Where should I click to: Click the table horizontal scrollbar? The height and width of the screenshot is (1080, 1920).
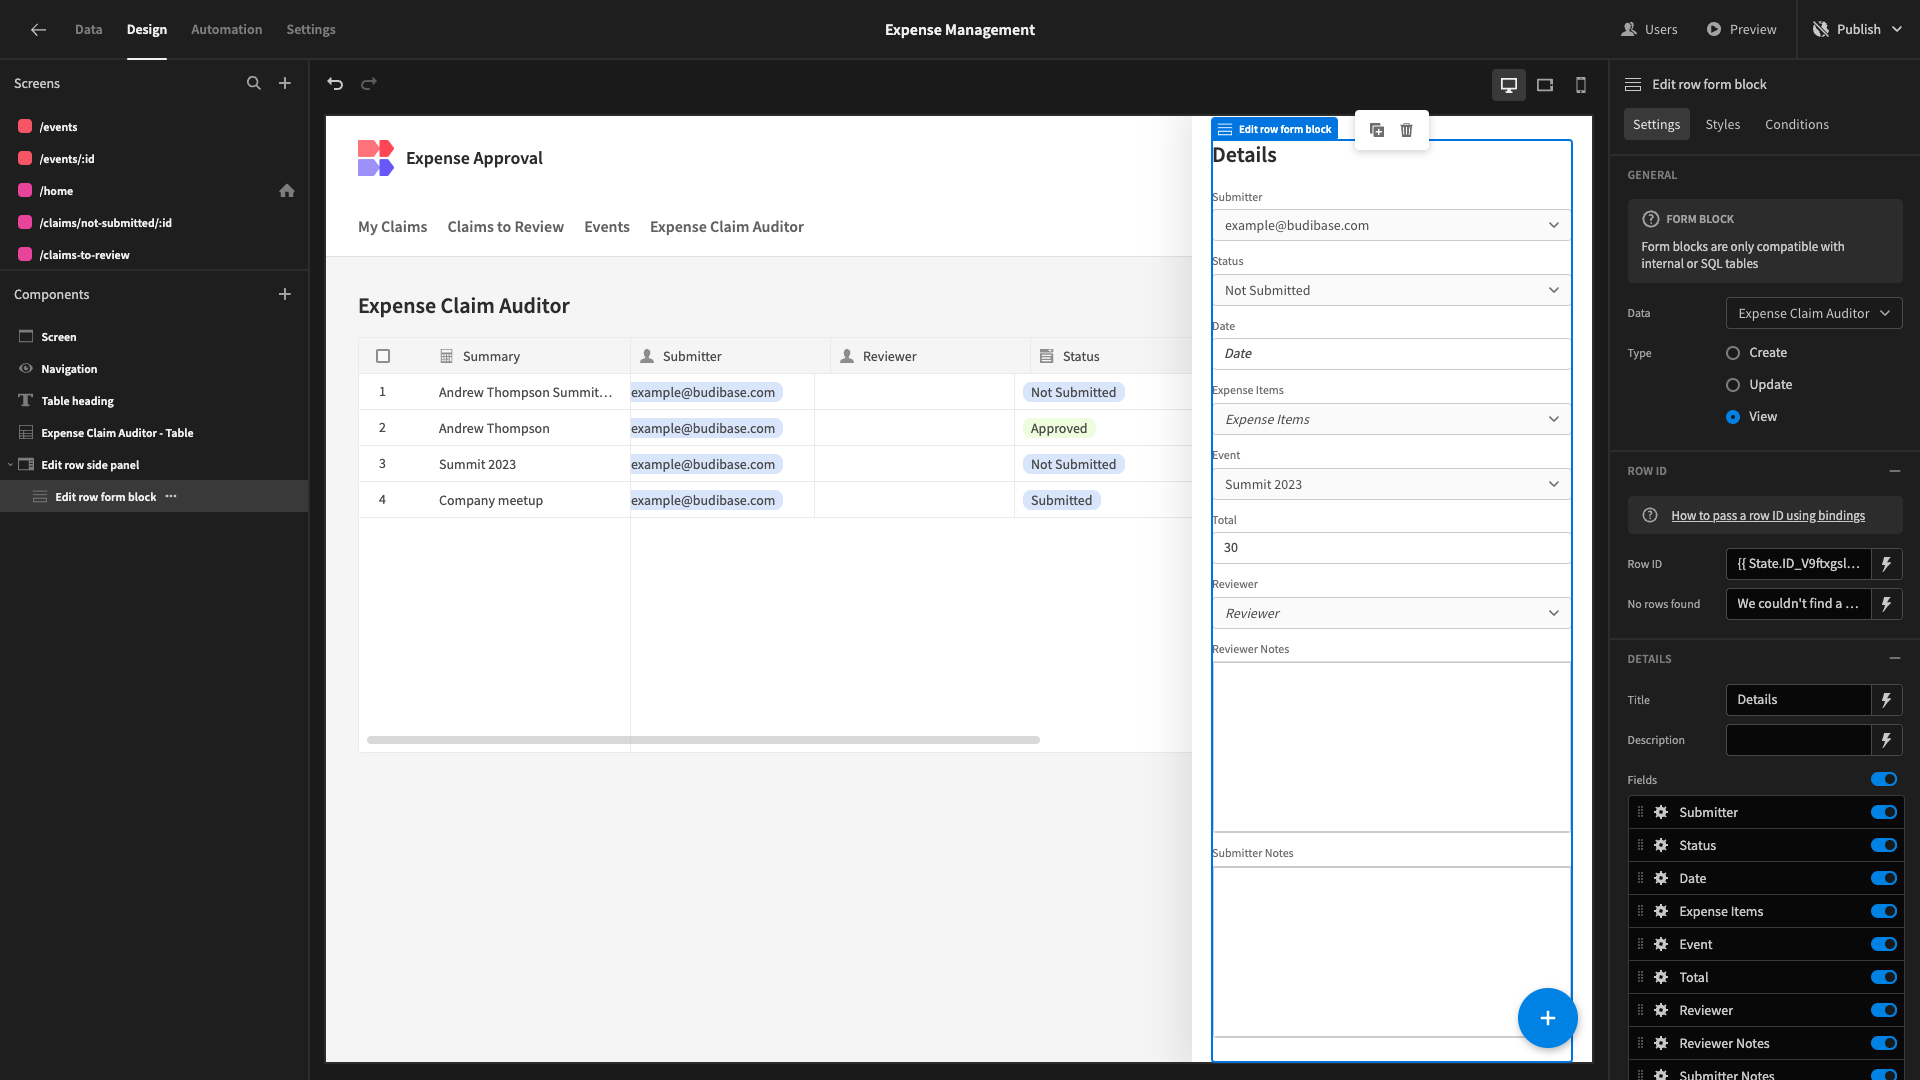pos(703,740)
